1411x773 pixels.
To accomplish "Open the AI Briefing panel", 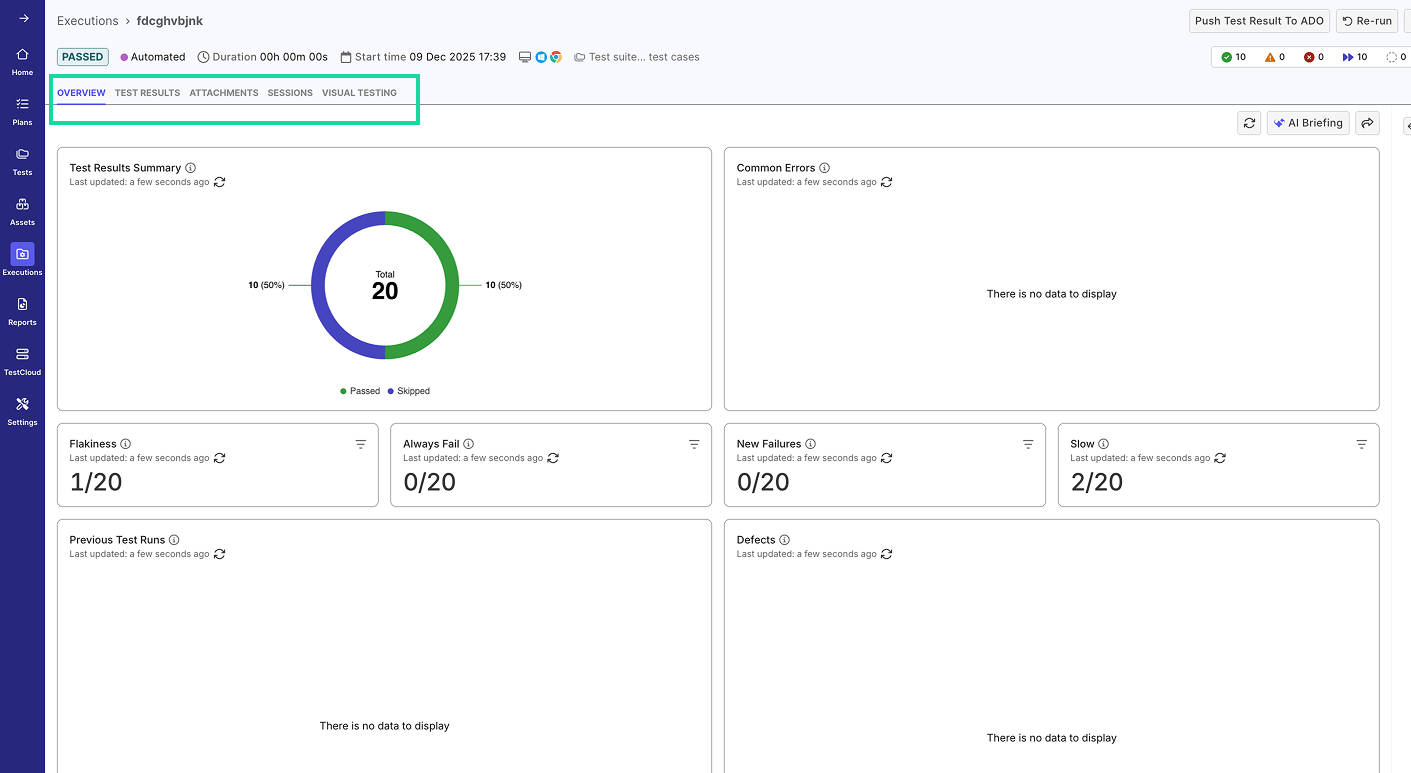I will click(1307, 122).
